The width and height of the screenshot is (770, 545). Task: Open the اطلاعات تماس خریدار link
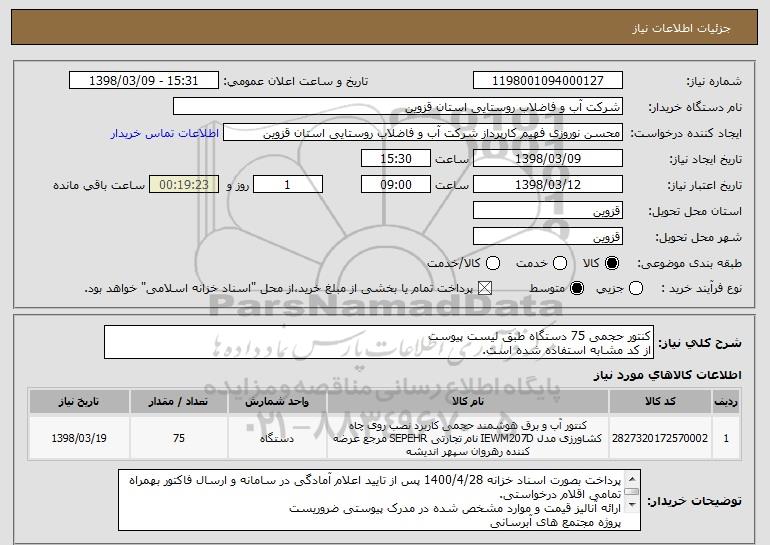coord(165,134)
